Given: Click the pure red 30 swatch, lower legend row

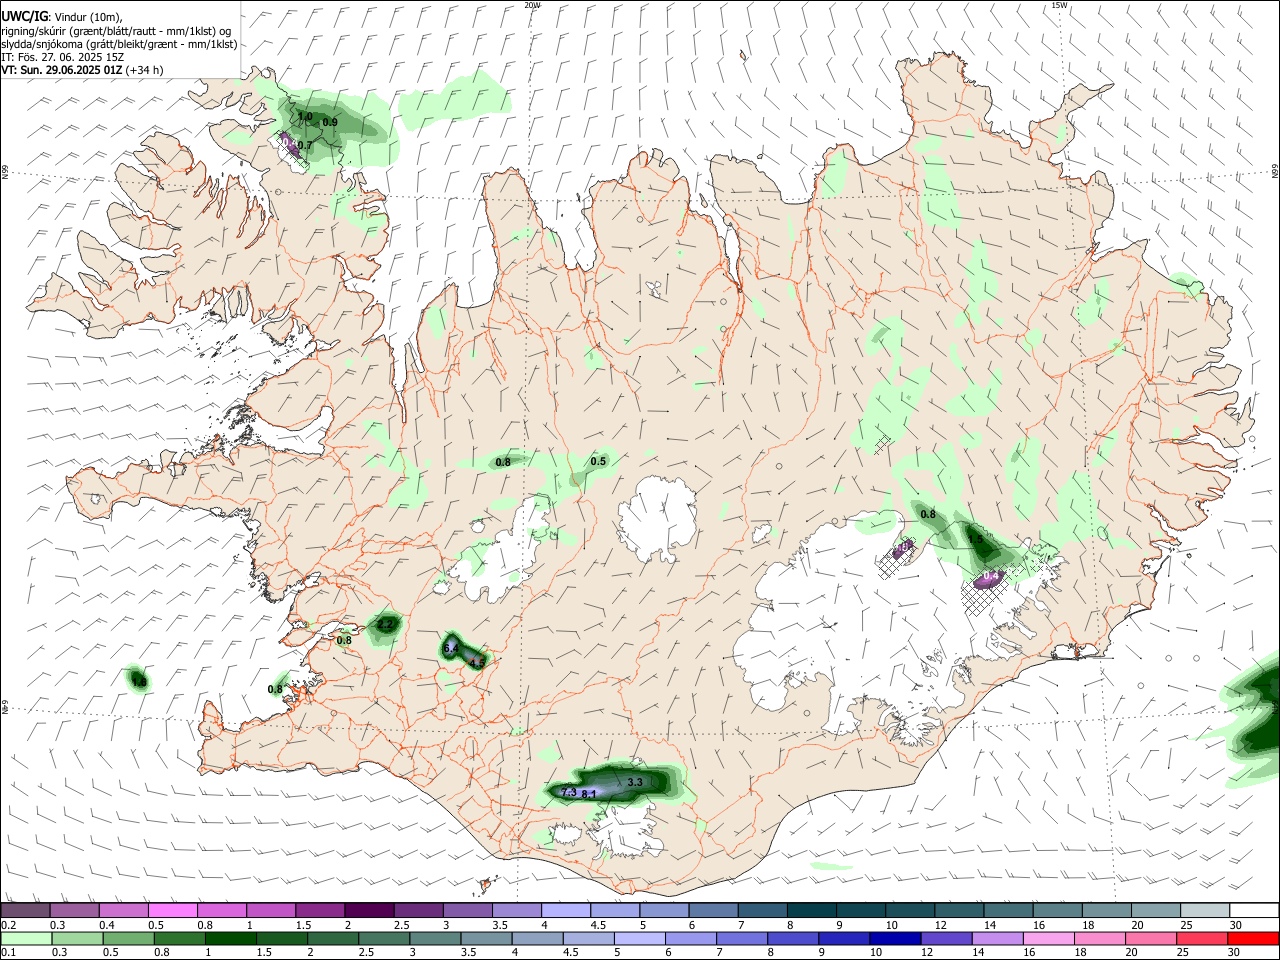Looking at the screenshot, I should pyautogui.click(x=1253, y=938).
